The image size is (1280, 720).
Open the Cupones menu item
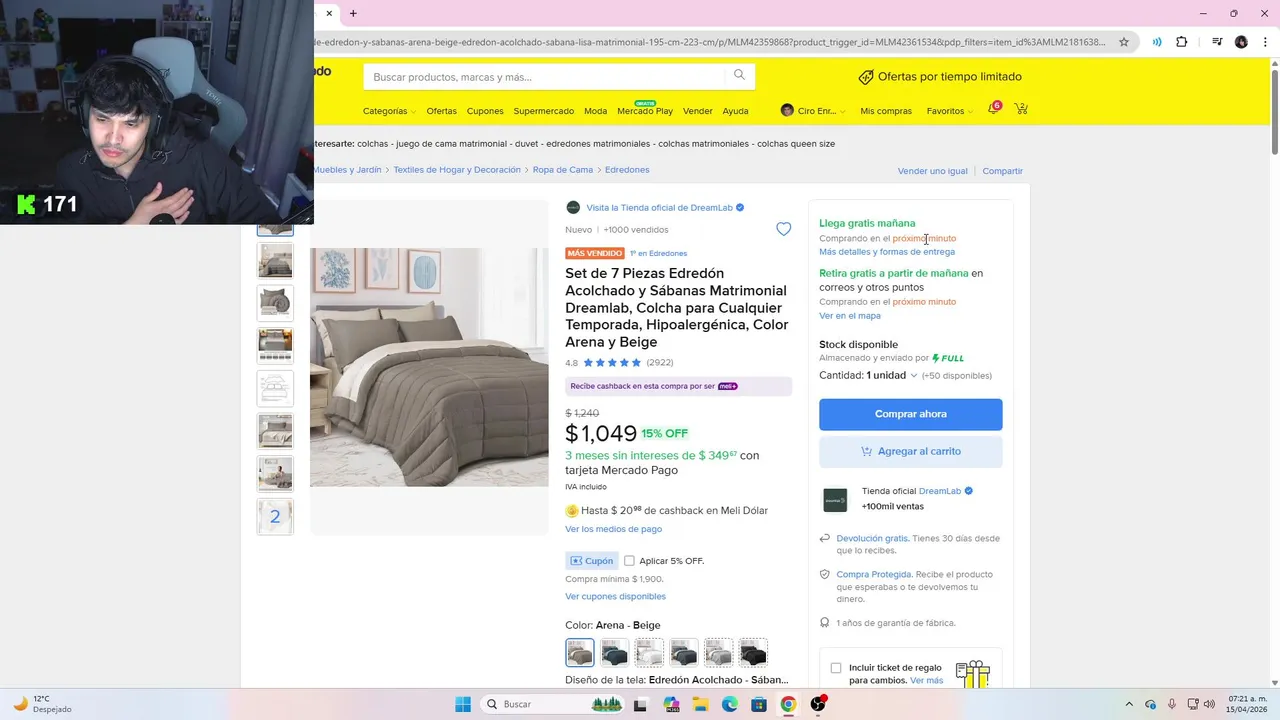[485, 111]
